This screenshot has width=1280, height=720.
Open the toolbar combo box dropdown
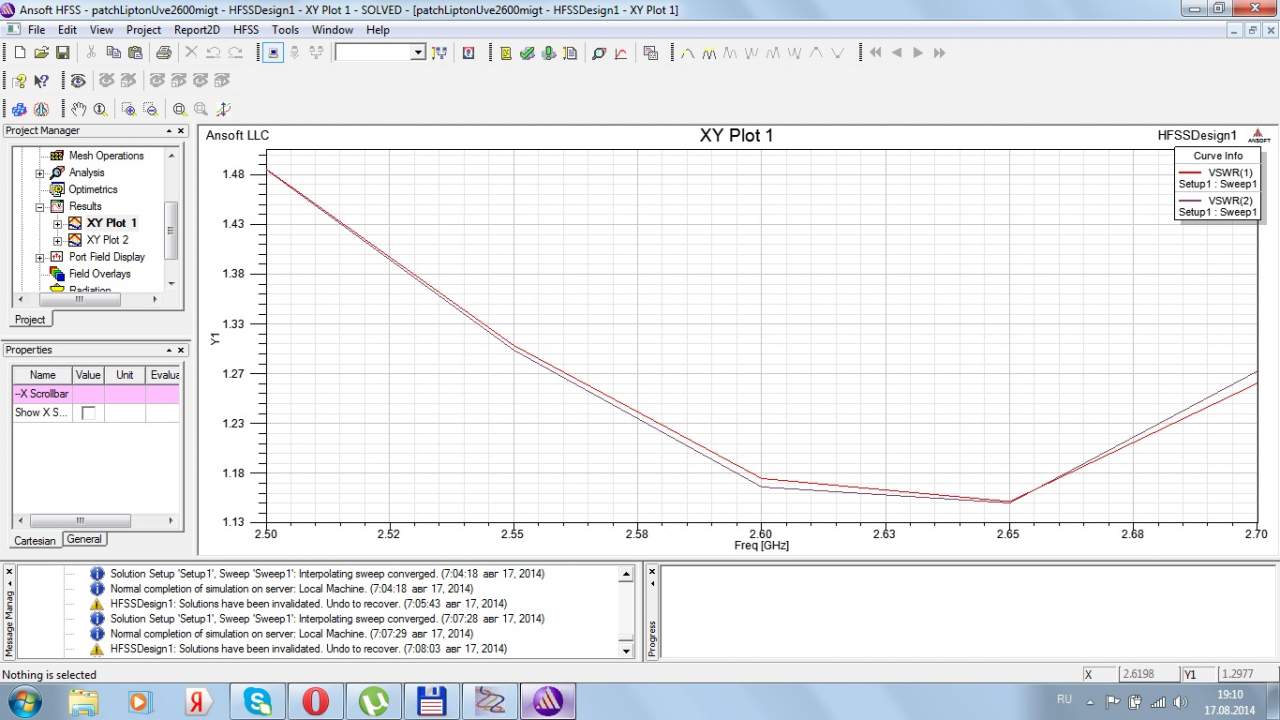click(418, 53)
